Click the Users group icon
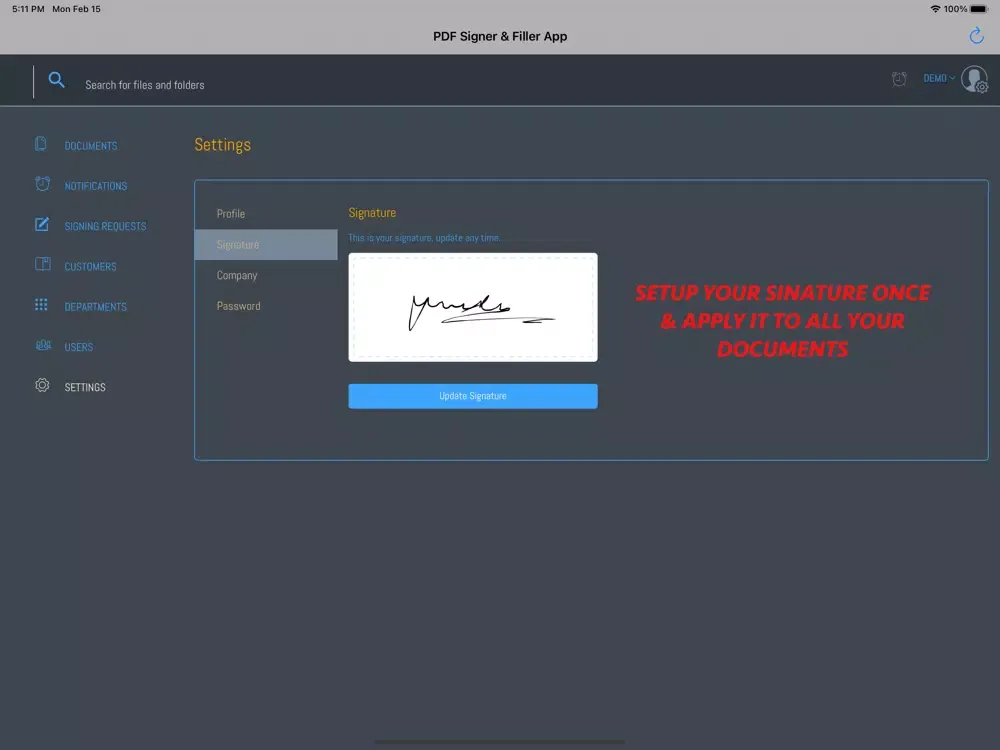This screenshot has height=750, width=1000. pyautogui.click(x=43, y=345)
